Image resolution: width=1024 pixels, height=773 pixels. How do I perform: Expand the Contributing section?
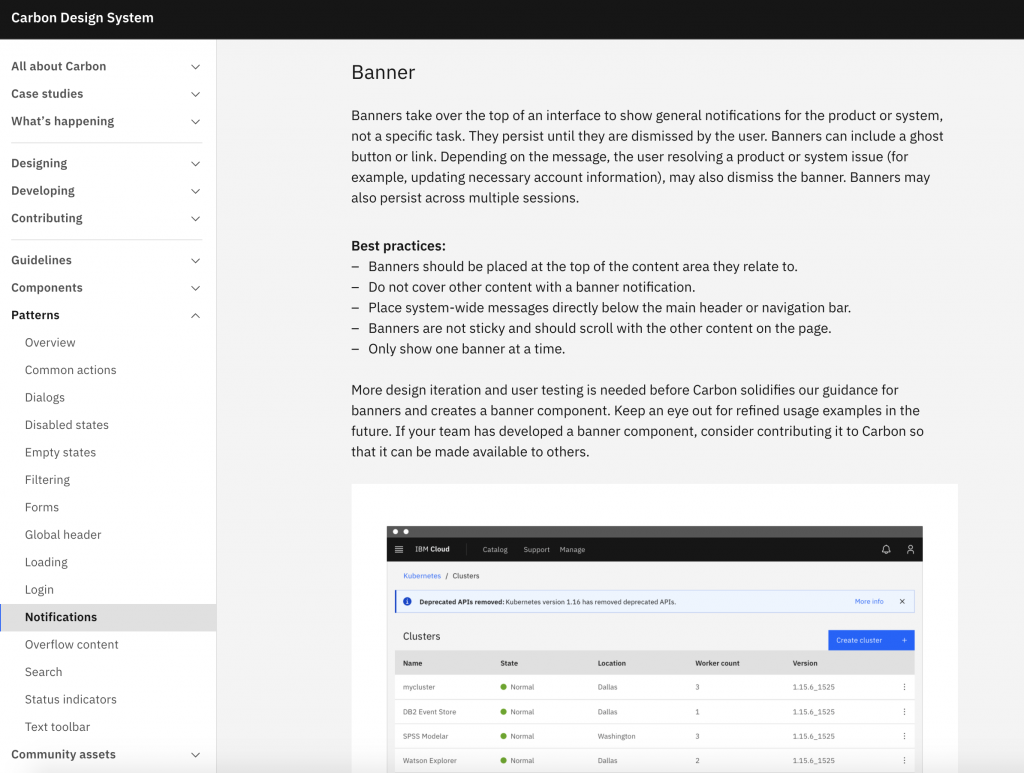point(106,218)
